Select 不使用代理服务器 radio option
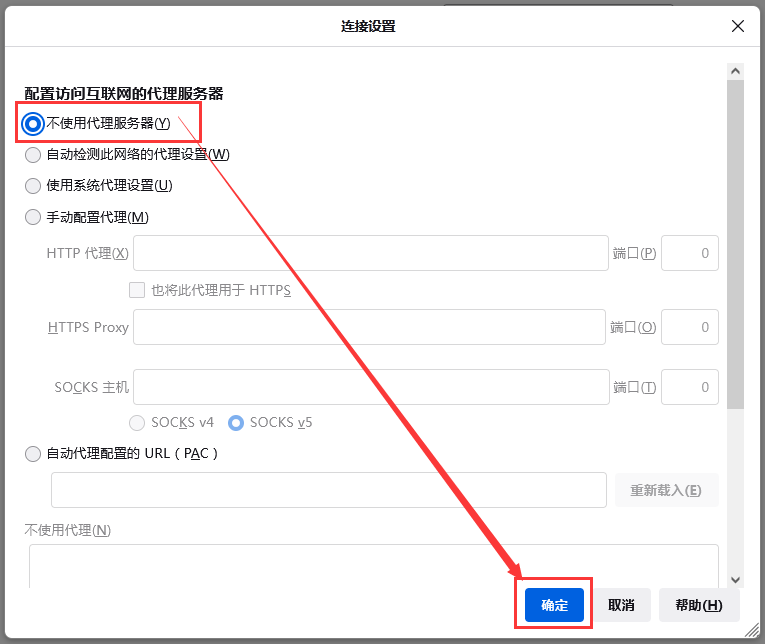 (x=33, y=124)
